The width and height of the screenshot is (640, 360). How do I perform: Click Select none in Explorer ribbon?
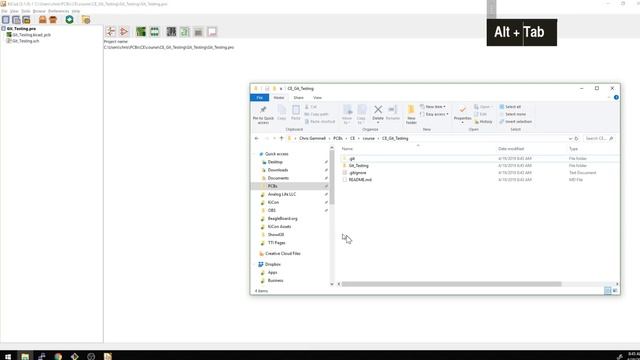tap(513, 114)
